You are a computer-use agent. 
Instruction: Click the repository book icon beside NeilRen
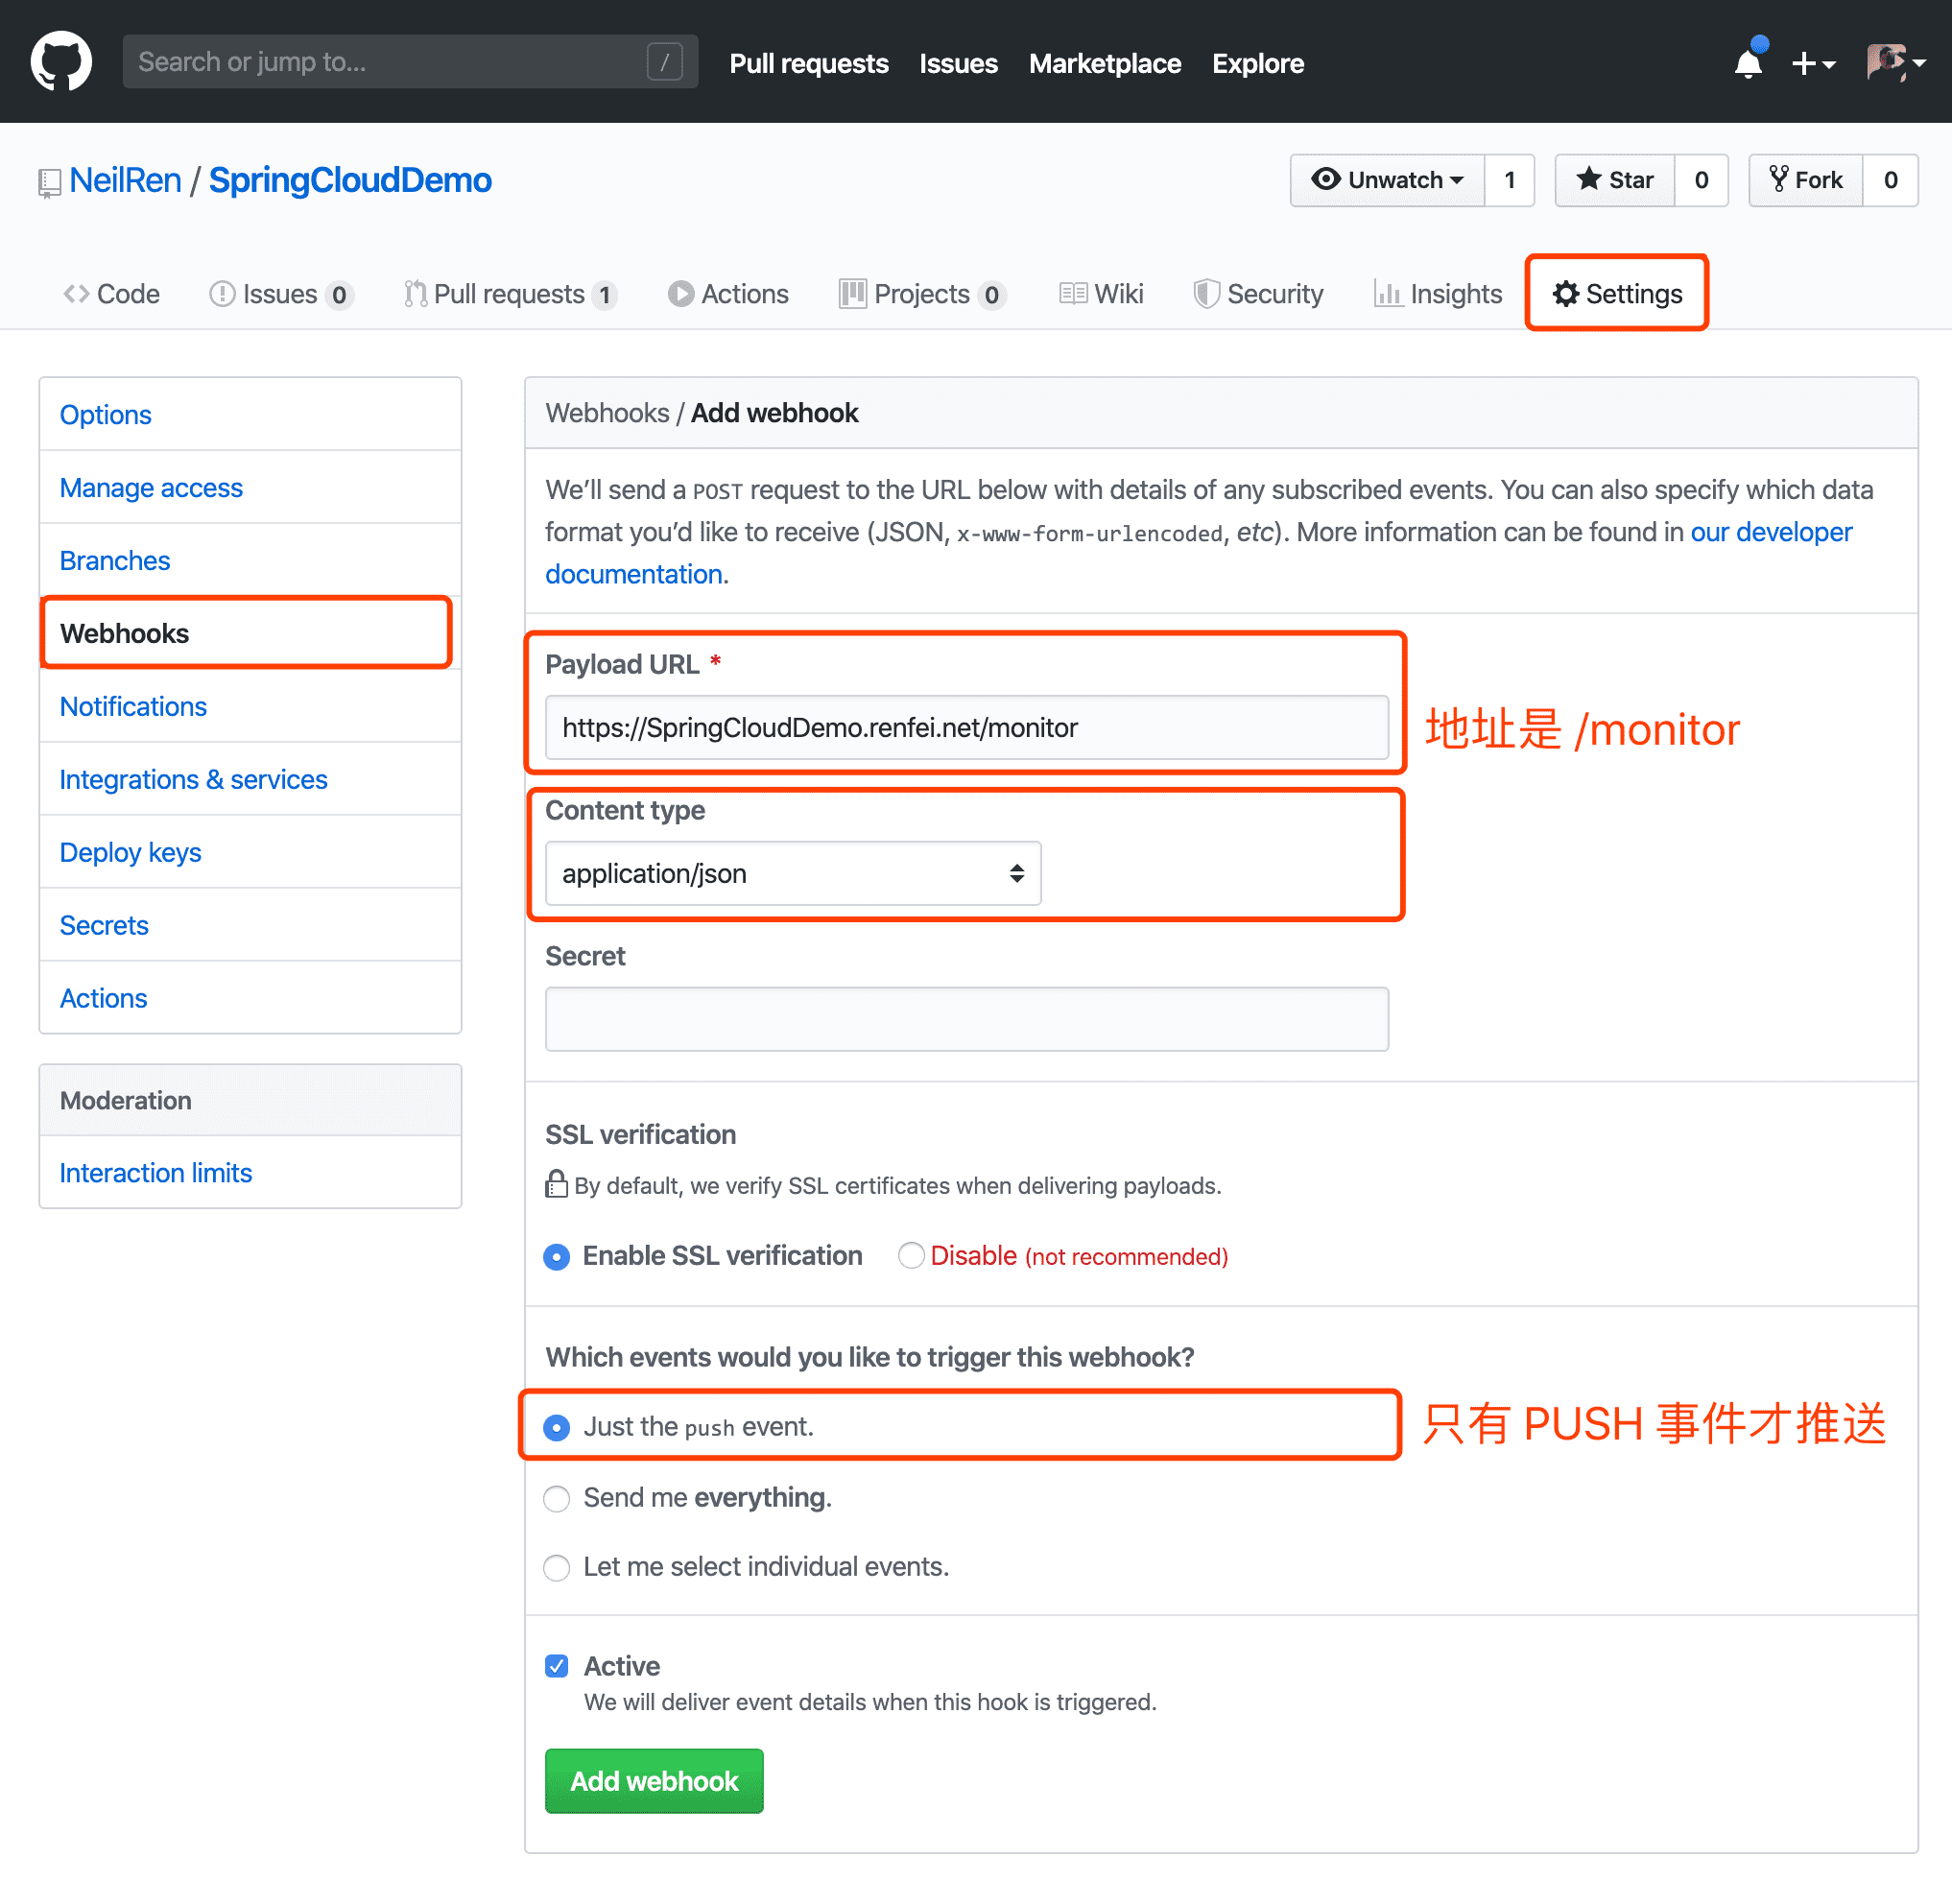[x=49, y=182]
